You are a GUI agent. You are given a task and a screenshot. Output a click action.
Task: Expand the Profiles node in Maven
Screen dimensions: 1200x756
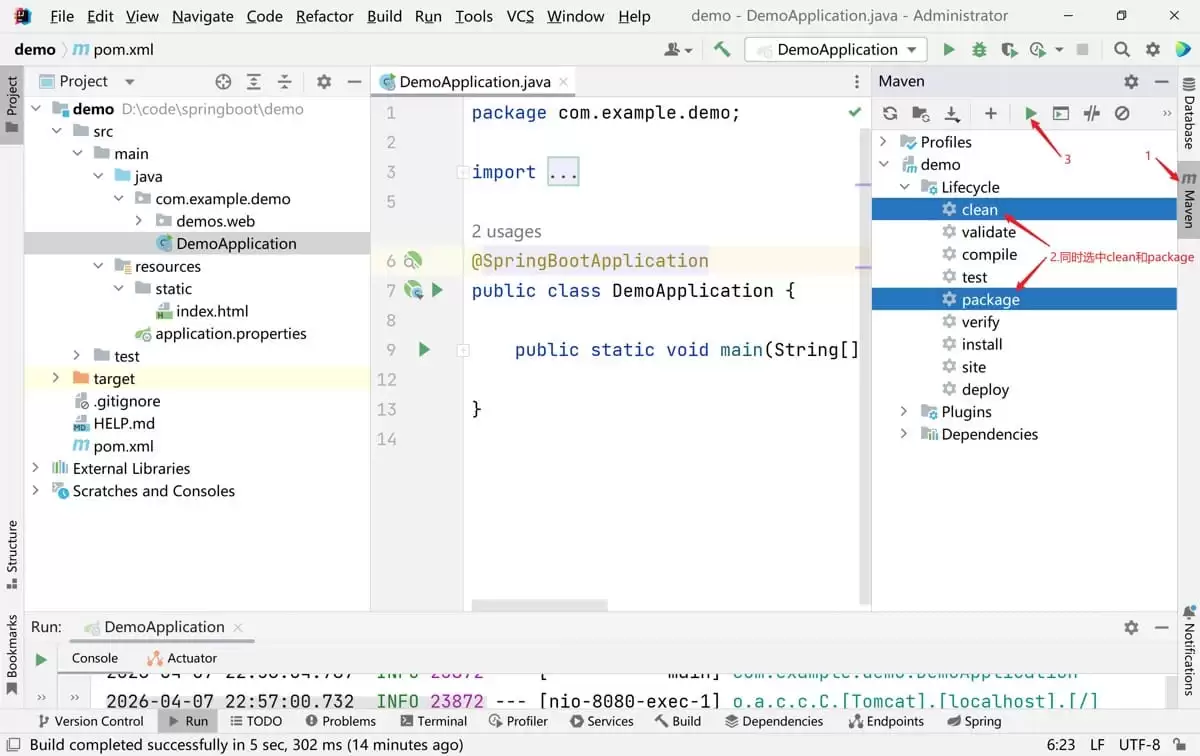click(x=884, y=142)
